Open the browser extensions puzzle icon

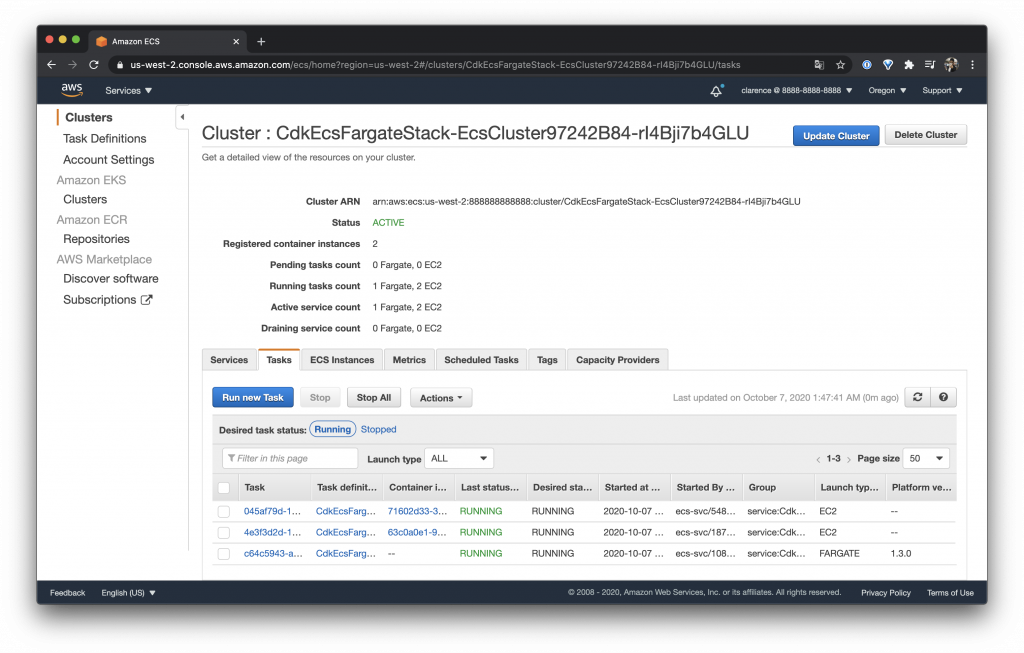[908, 65]
